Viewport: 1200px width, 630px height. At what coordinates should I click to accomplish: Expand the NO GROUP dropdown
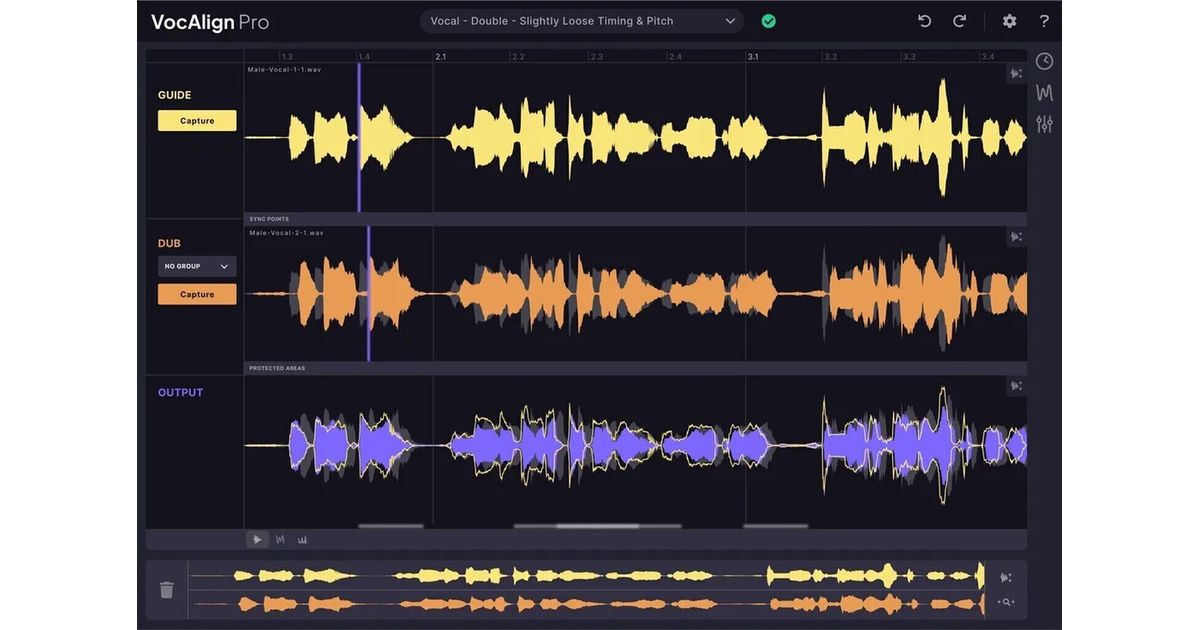(x=197, y=267)
